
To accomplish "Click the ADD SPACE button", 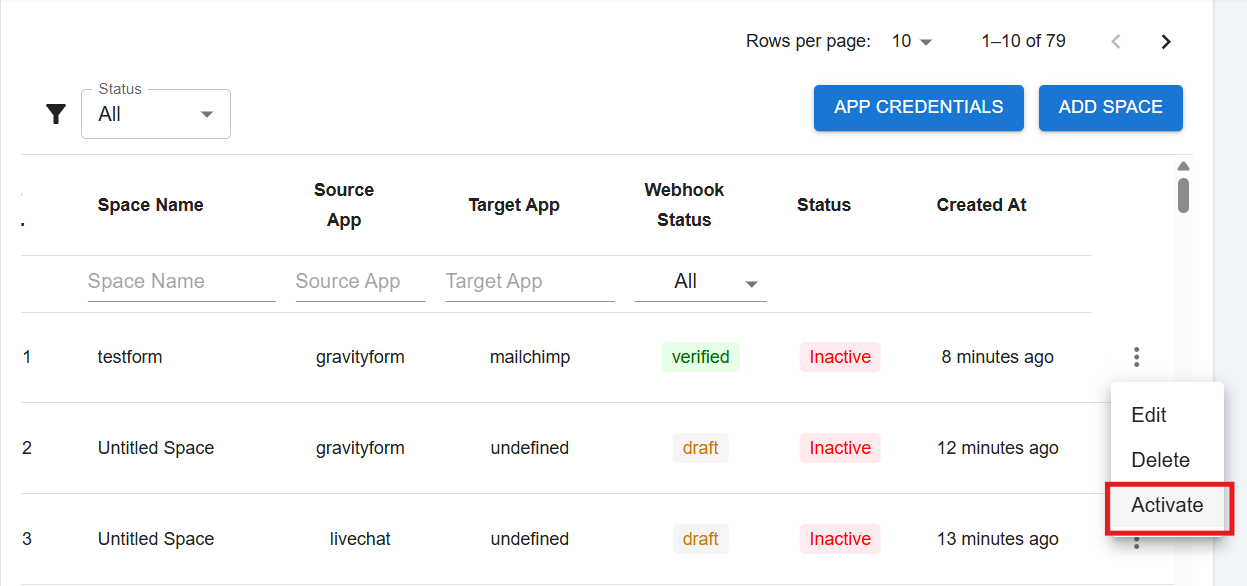I will click(1111, 108).
